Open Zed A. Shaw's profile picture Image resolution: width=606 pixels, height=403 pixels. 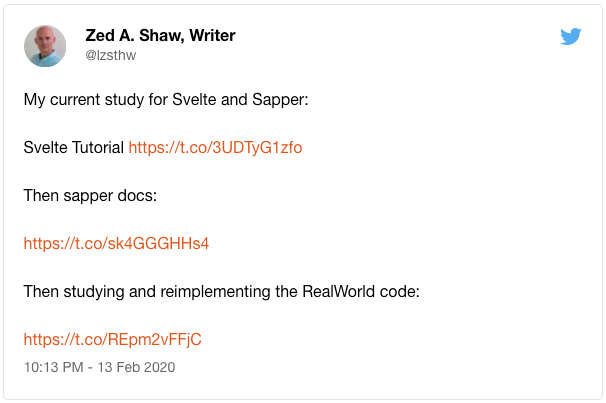tap(45, 46)
